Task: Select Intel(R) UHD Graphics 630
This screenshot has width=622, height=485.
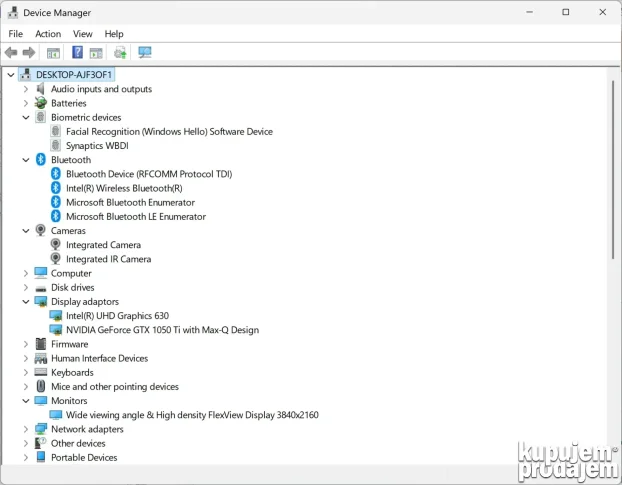Action: pyautogui.click(x=117, y=316)
